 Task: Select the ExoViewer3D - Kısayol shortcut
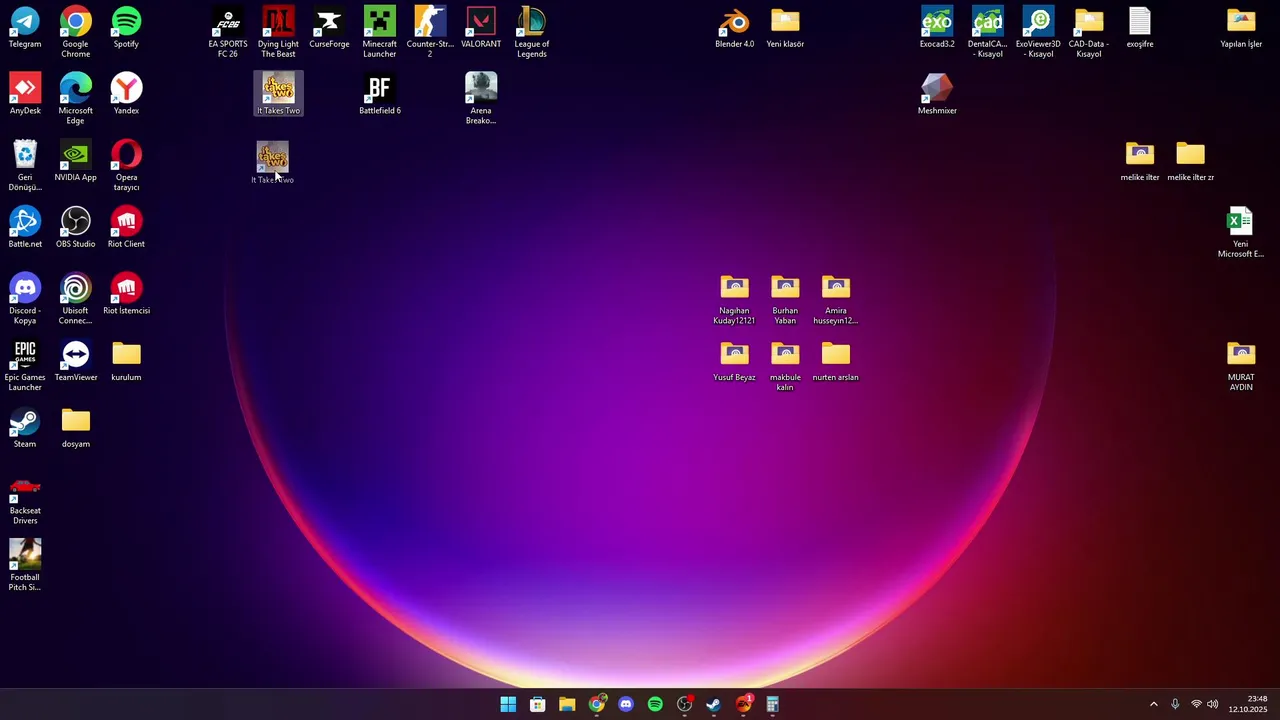[x=1038, y=32]
